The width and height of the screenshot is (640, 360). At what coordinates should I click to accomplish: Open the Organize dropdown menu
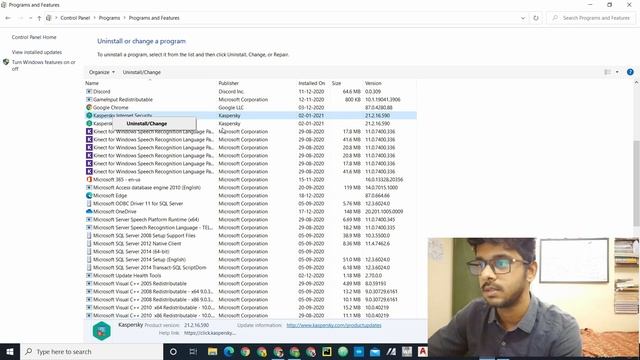[102, 72]
